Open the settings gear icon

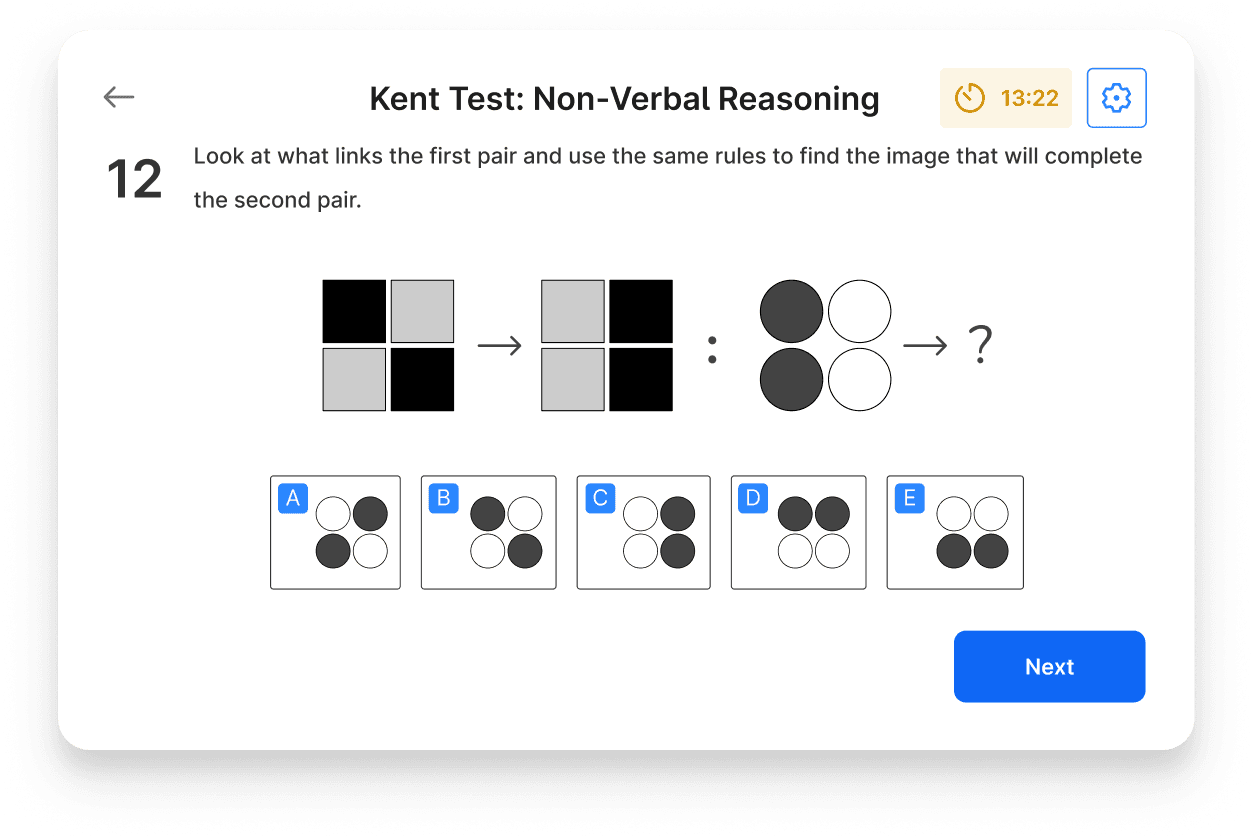pyautogui.click(x=1116, y=97)
